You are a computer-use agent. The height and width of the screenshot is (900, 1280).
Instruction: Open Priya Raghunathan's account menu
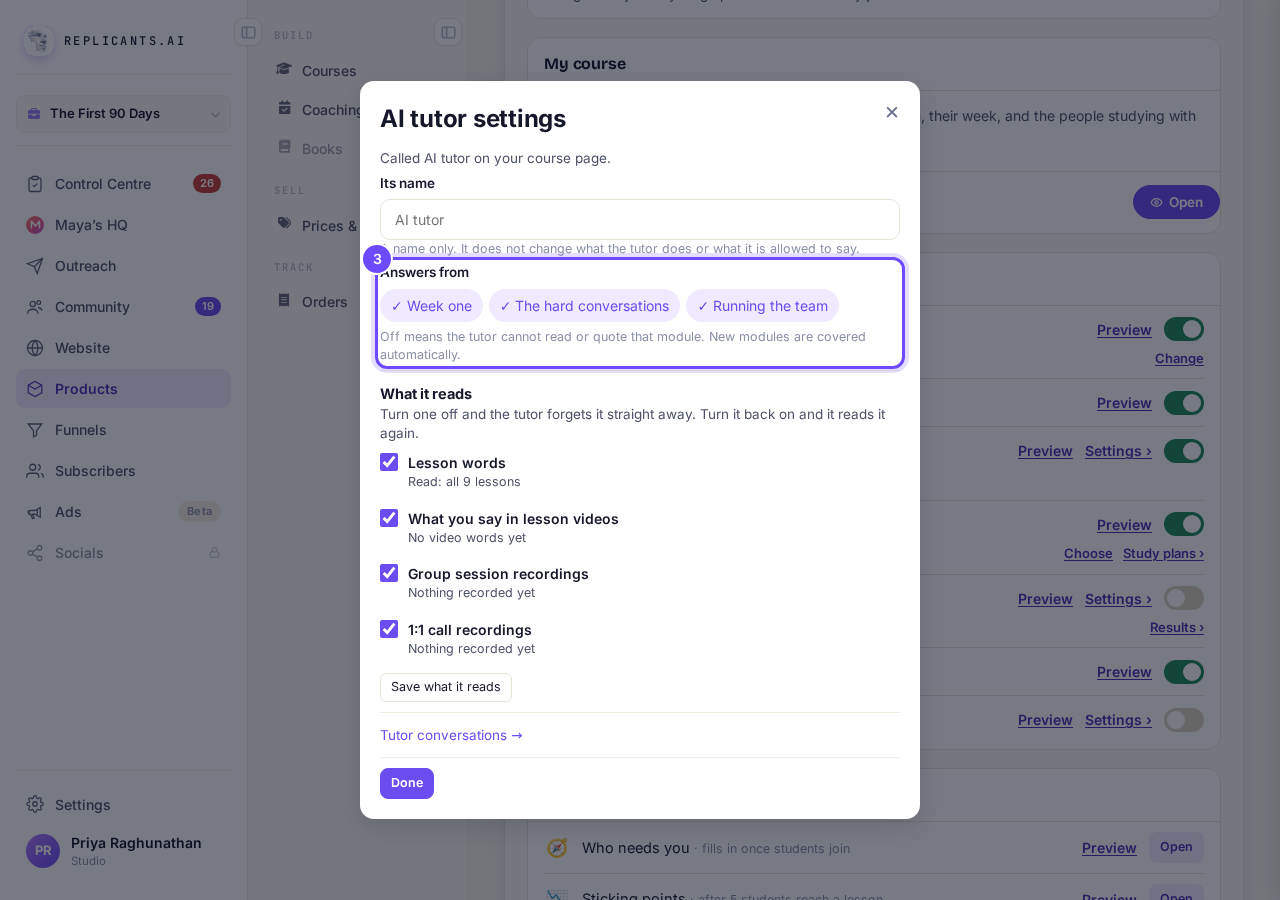[x=123, y=851]
